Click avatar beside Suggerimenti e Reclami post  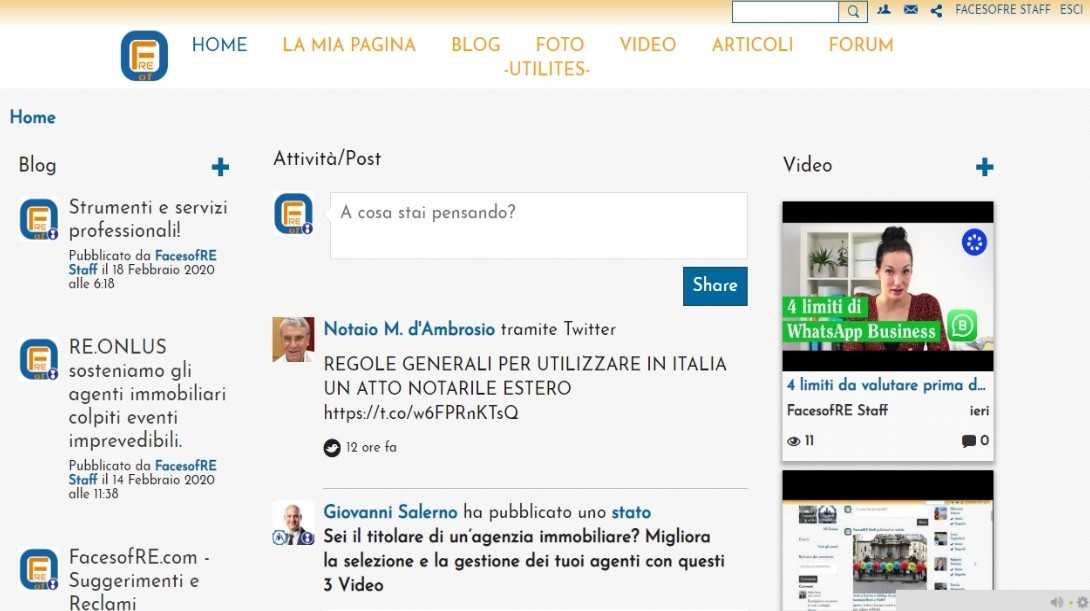click(x=39, y=569)
